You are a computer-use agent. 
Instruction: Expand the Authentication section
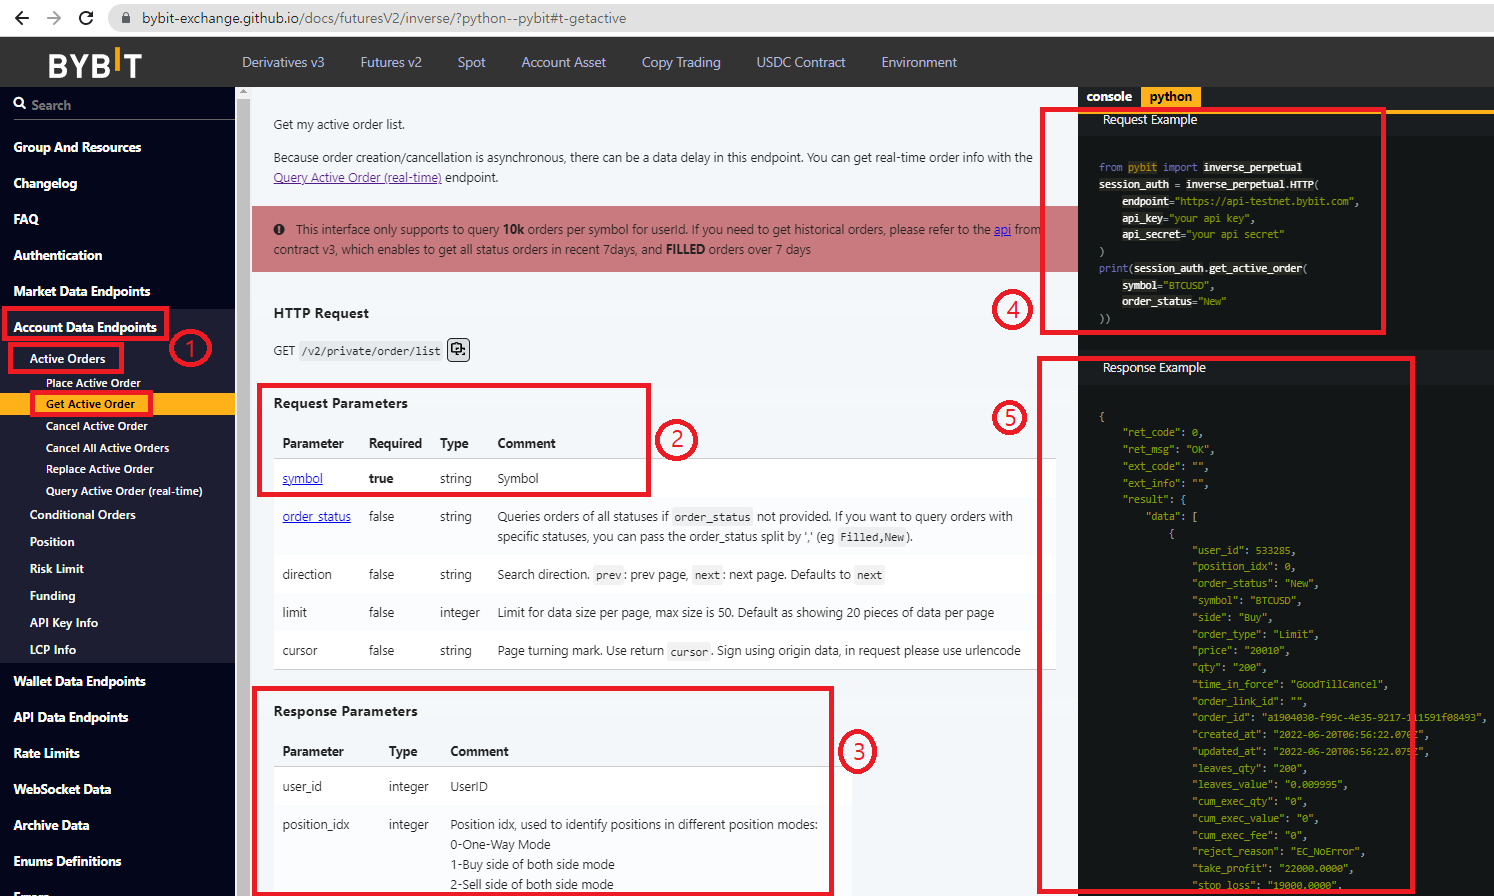pos(58,255)
